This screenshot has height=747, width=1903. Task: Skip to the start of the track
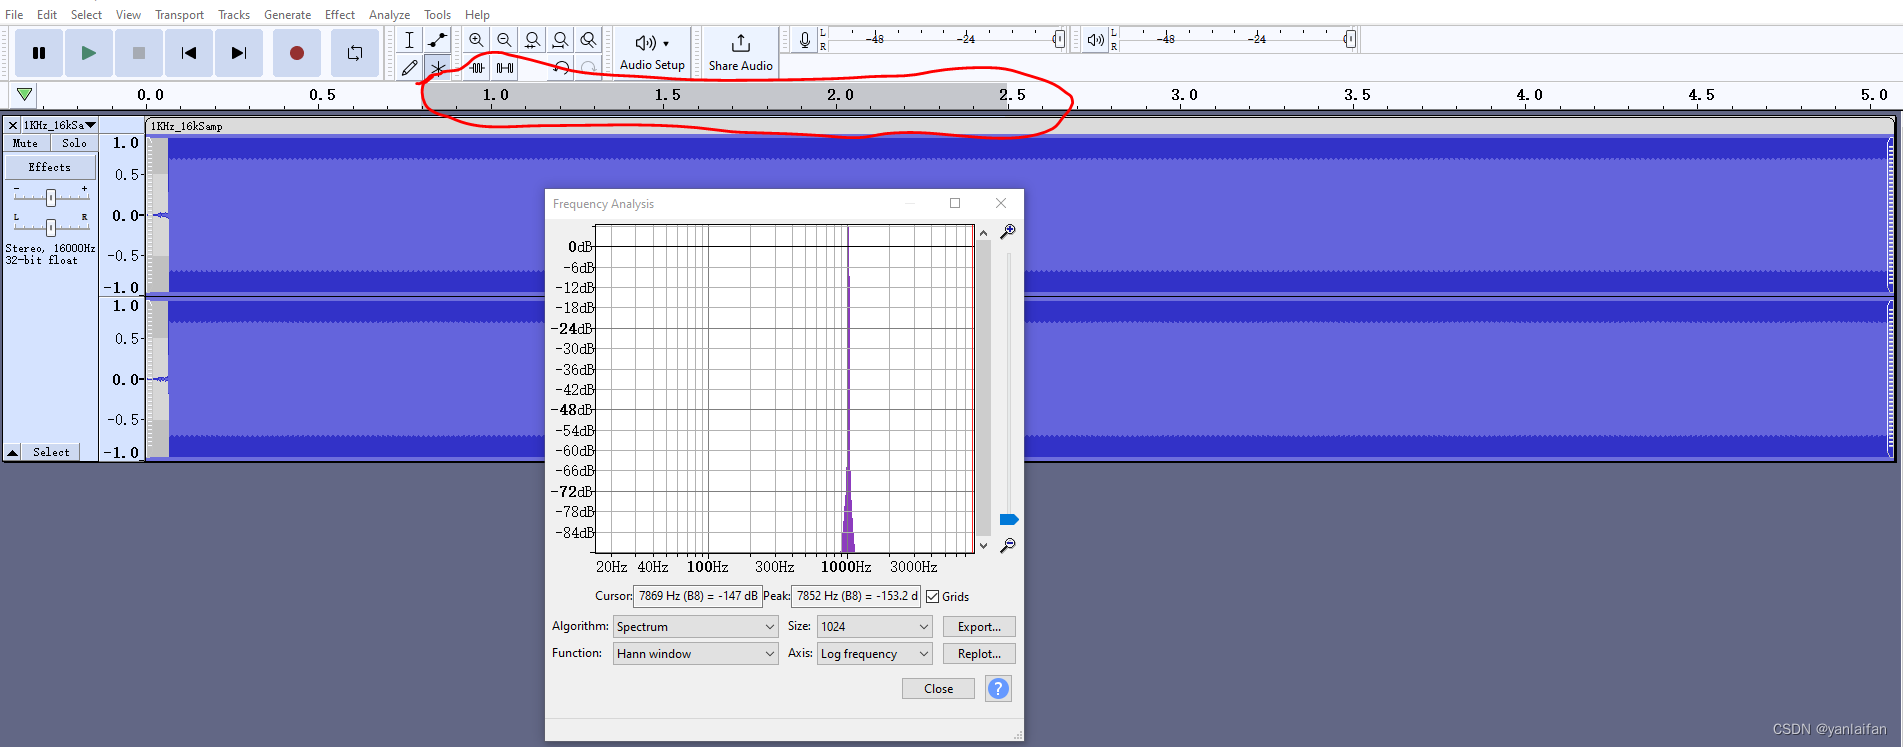click(189, 53)
